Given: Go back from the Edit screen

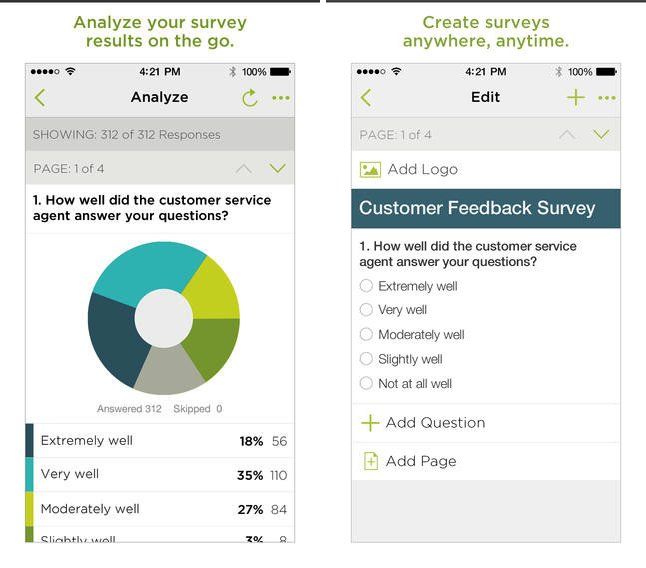Looking at the screenshot, I should pos(366,97).
